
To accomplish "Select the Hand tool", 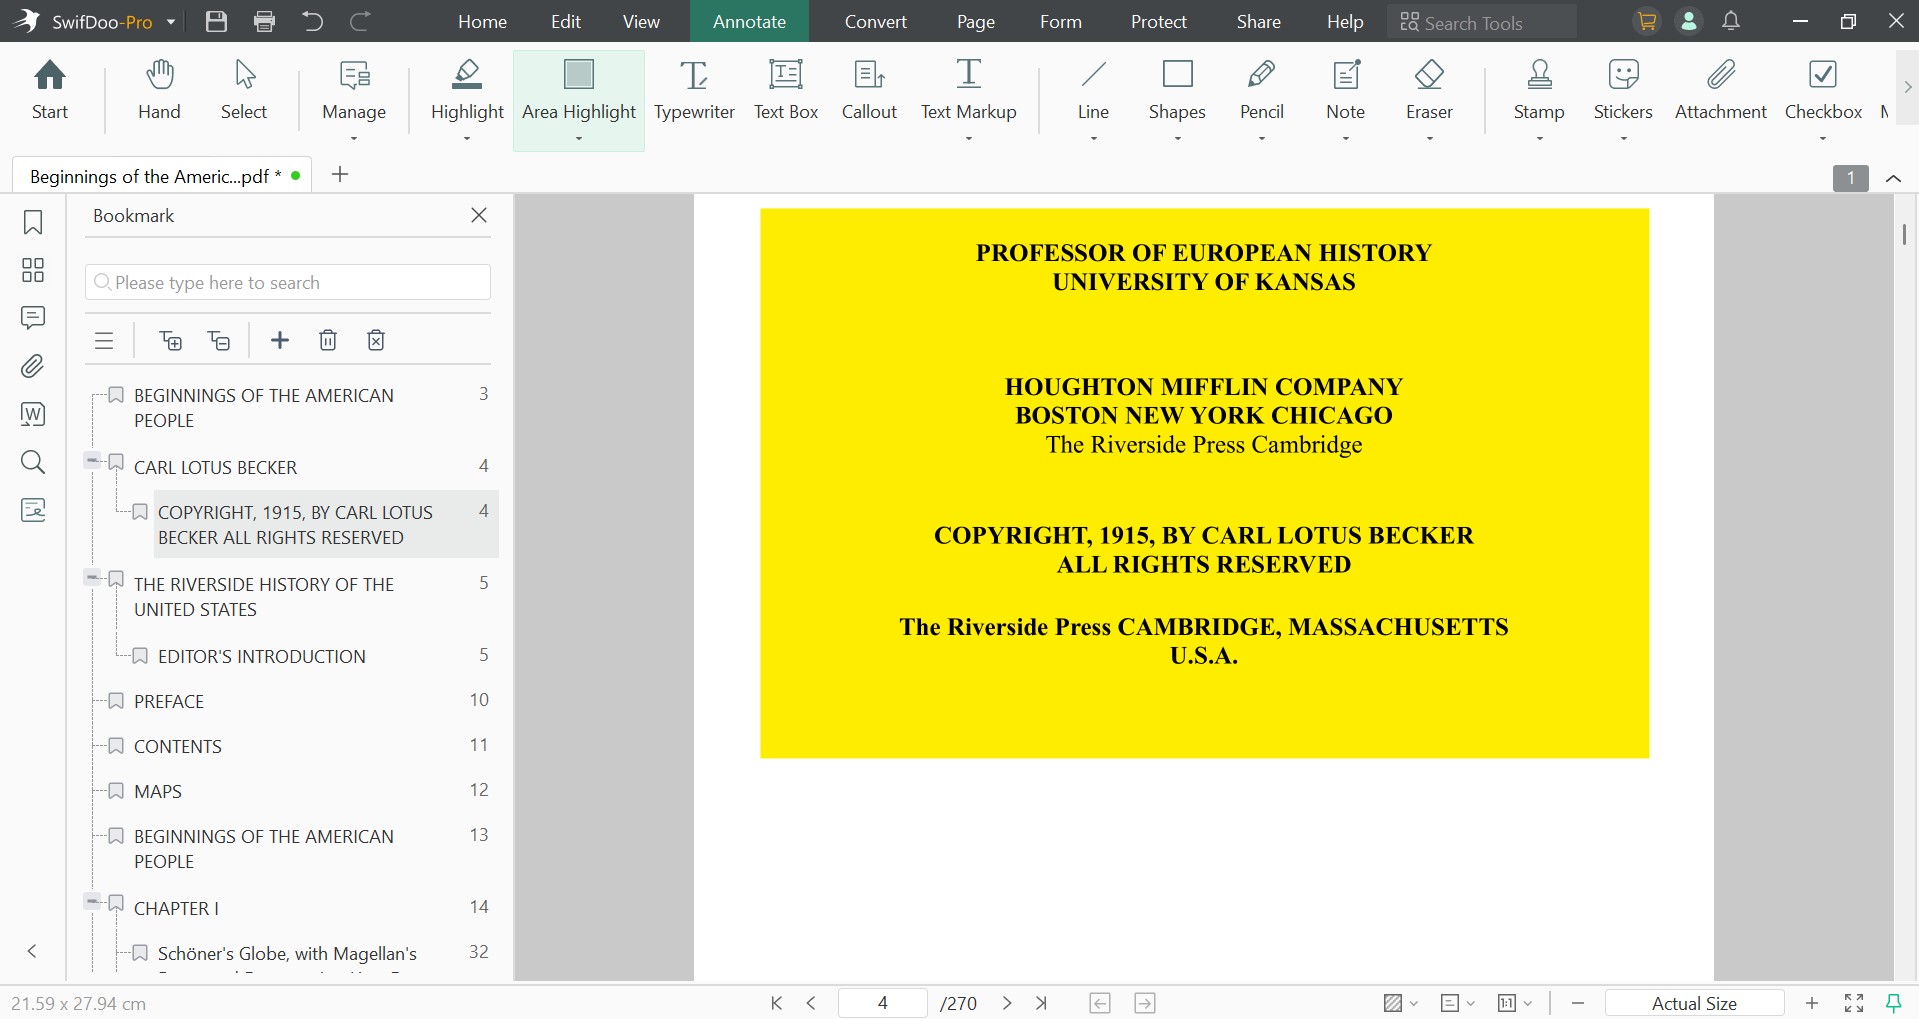I will 159,91.
